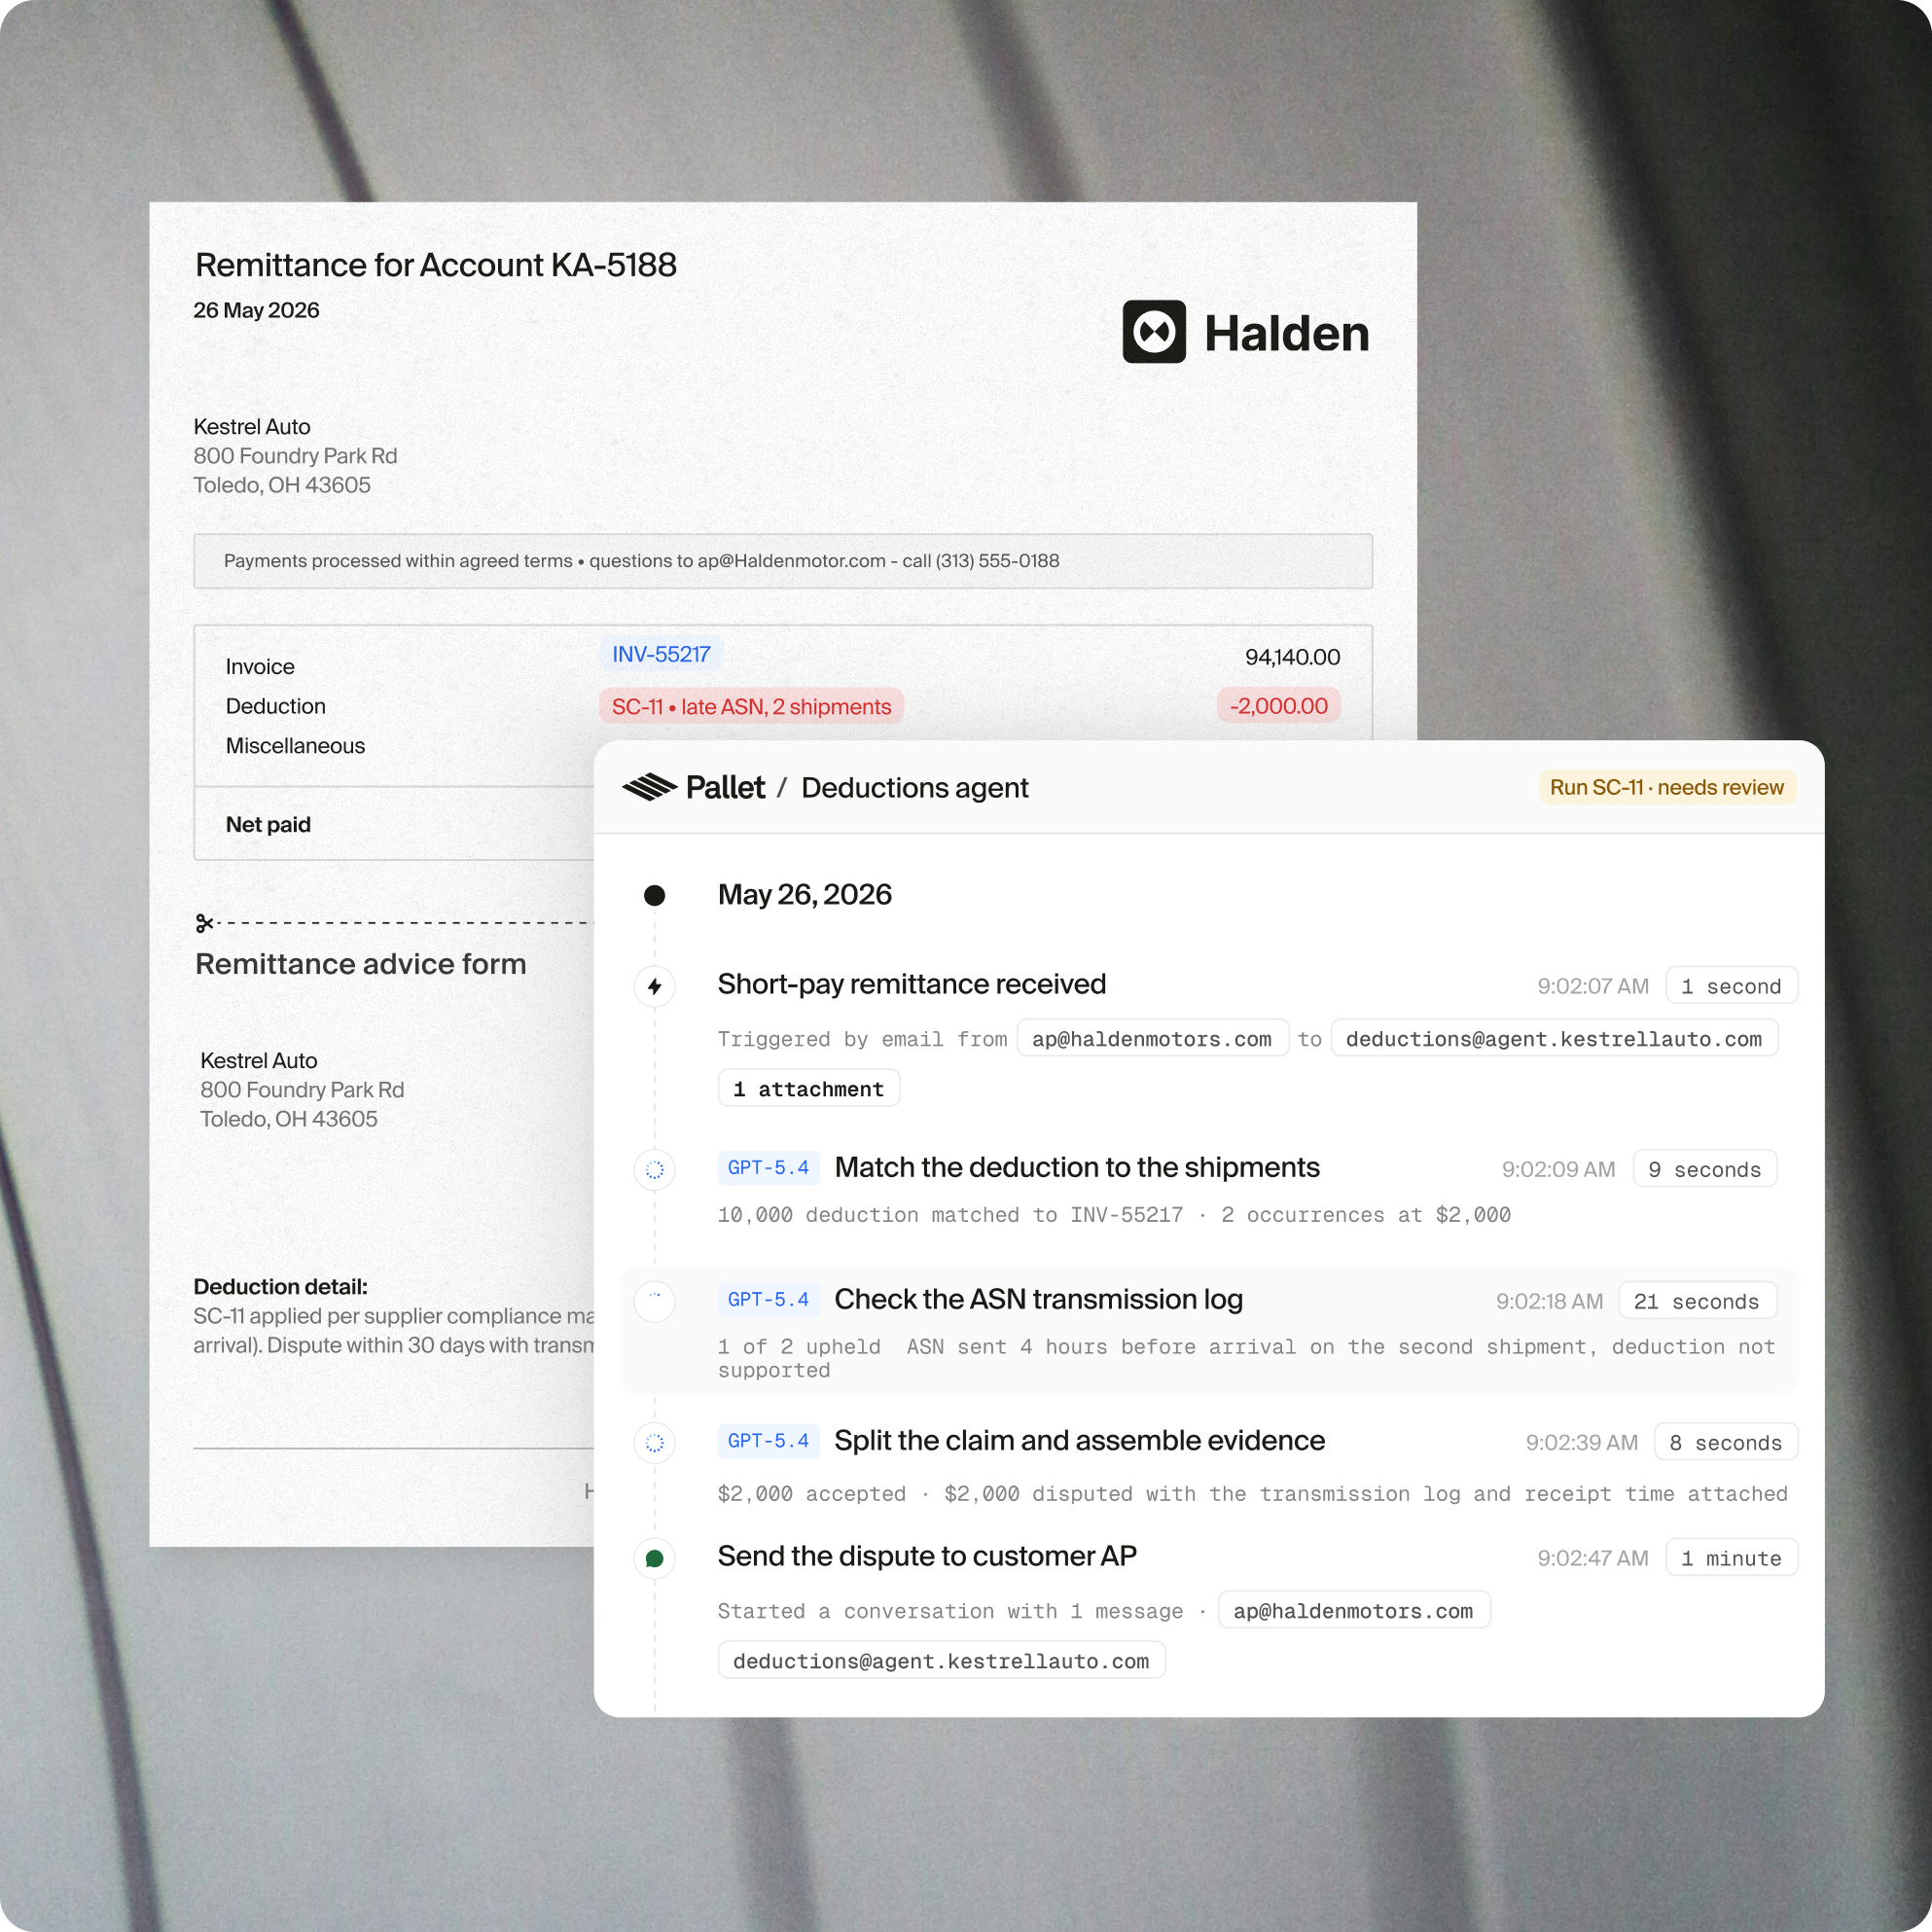Click the spinner icon beside Split the claim
Image resolution: width=1932 pixels, height=1932 pixels.
655,1443
